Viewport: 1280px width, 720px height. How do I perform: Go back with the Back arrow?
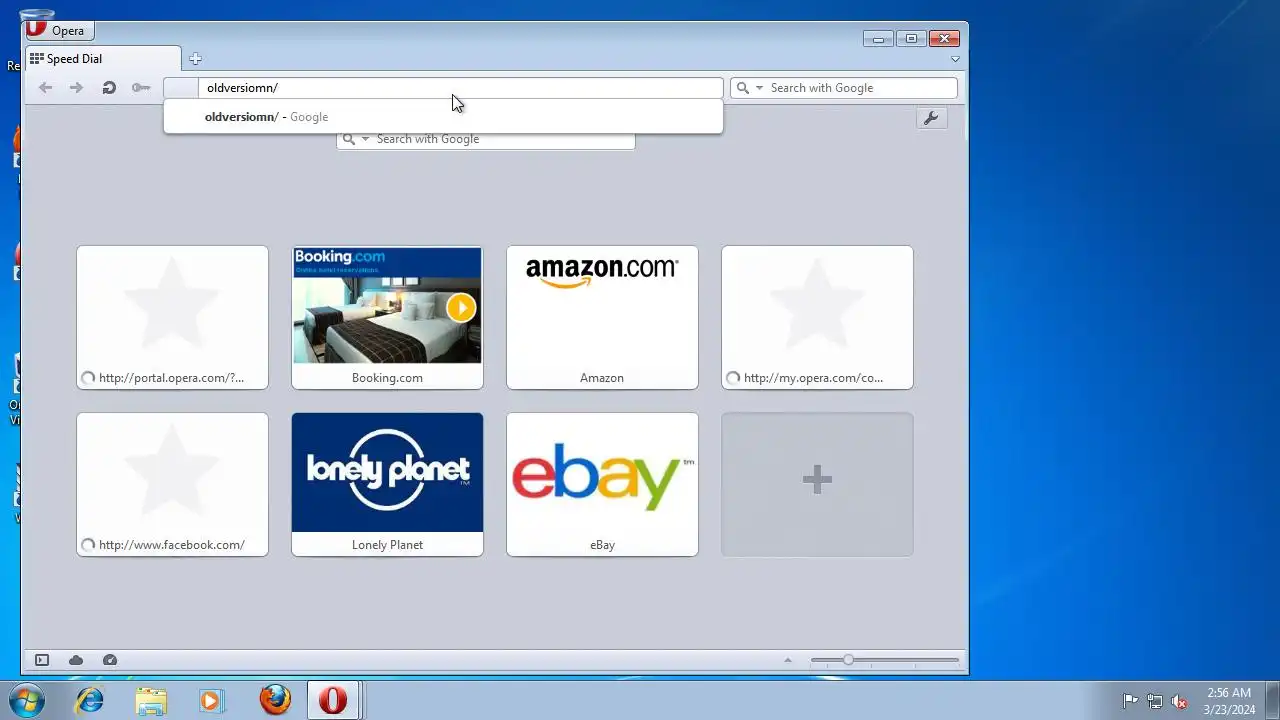(x=45, y=88)
